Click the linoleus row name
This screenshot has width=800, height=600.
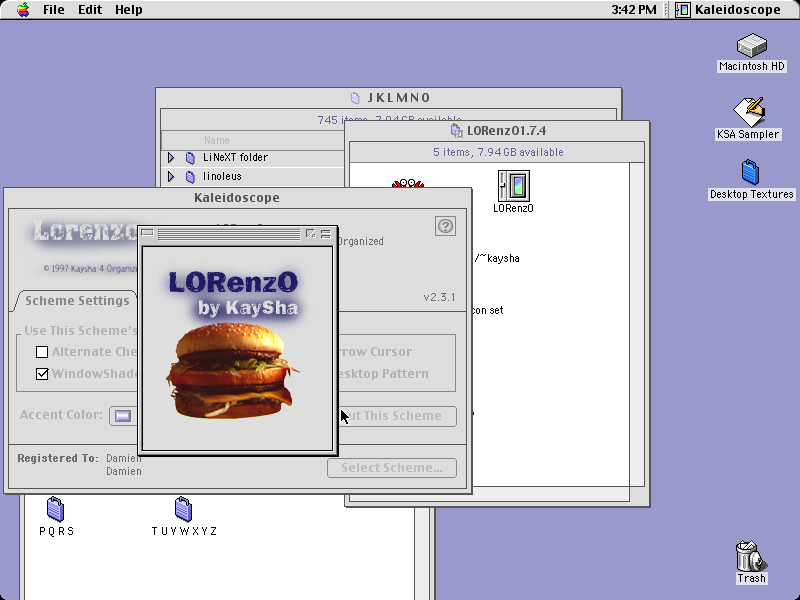(x=222, y=177)
